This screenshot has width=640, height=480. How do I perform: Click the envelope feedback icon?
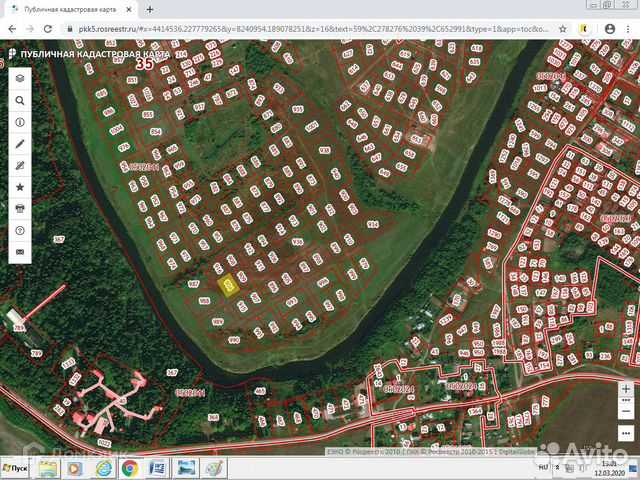(20, 253)
